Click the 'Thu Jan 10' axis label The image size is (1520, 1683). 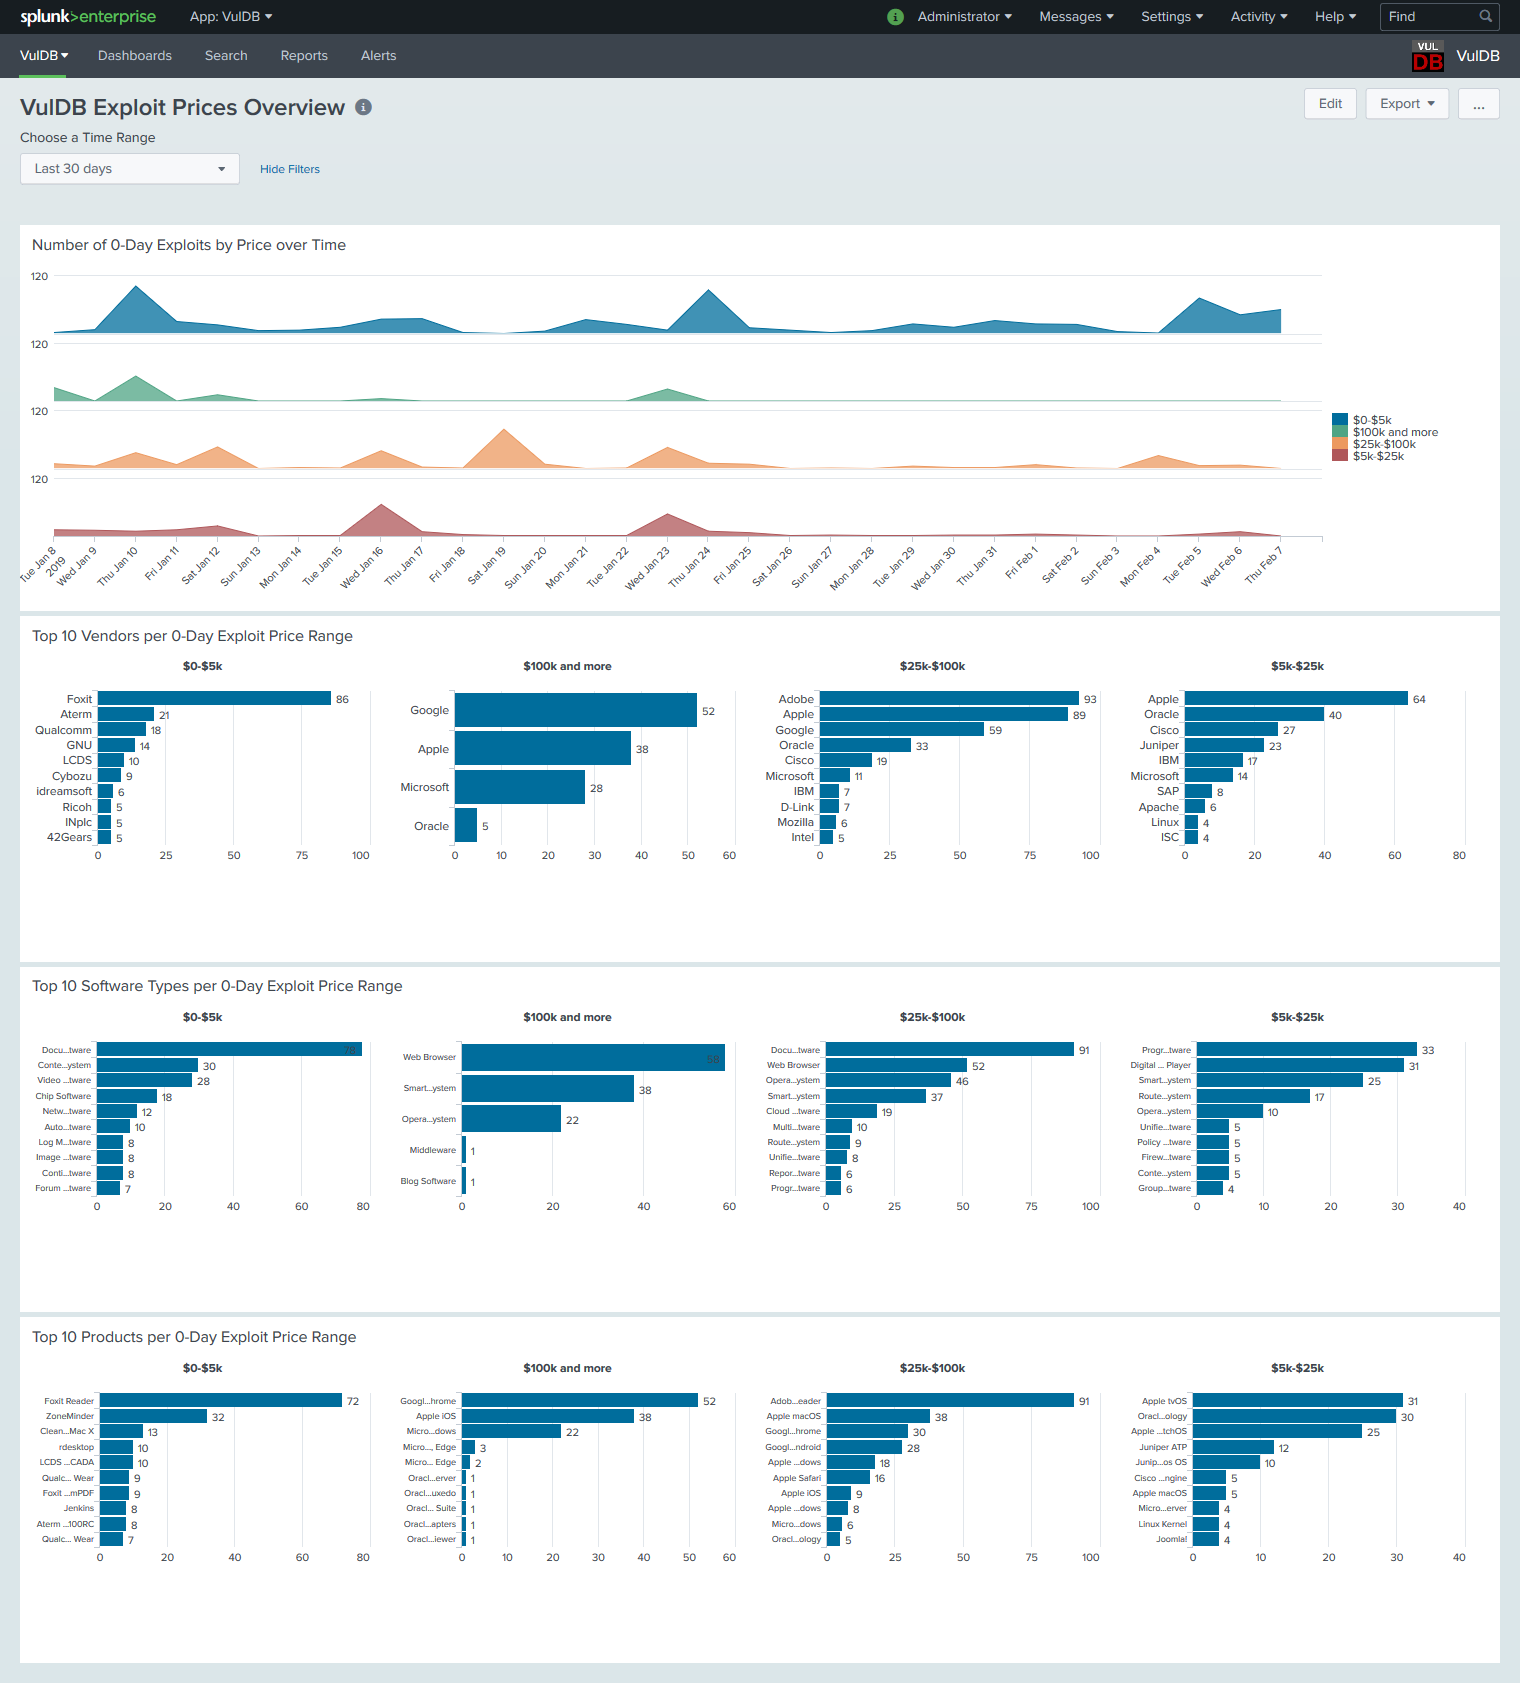pos(118,566)
